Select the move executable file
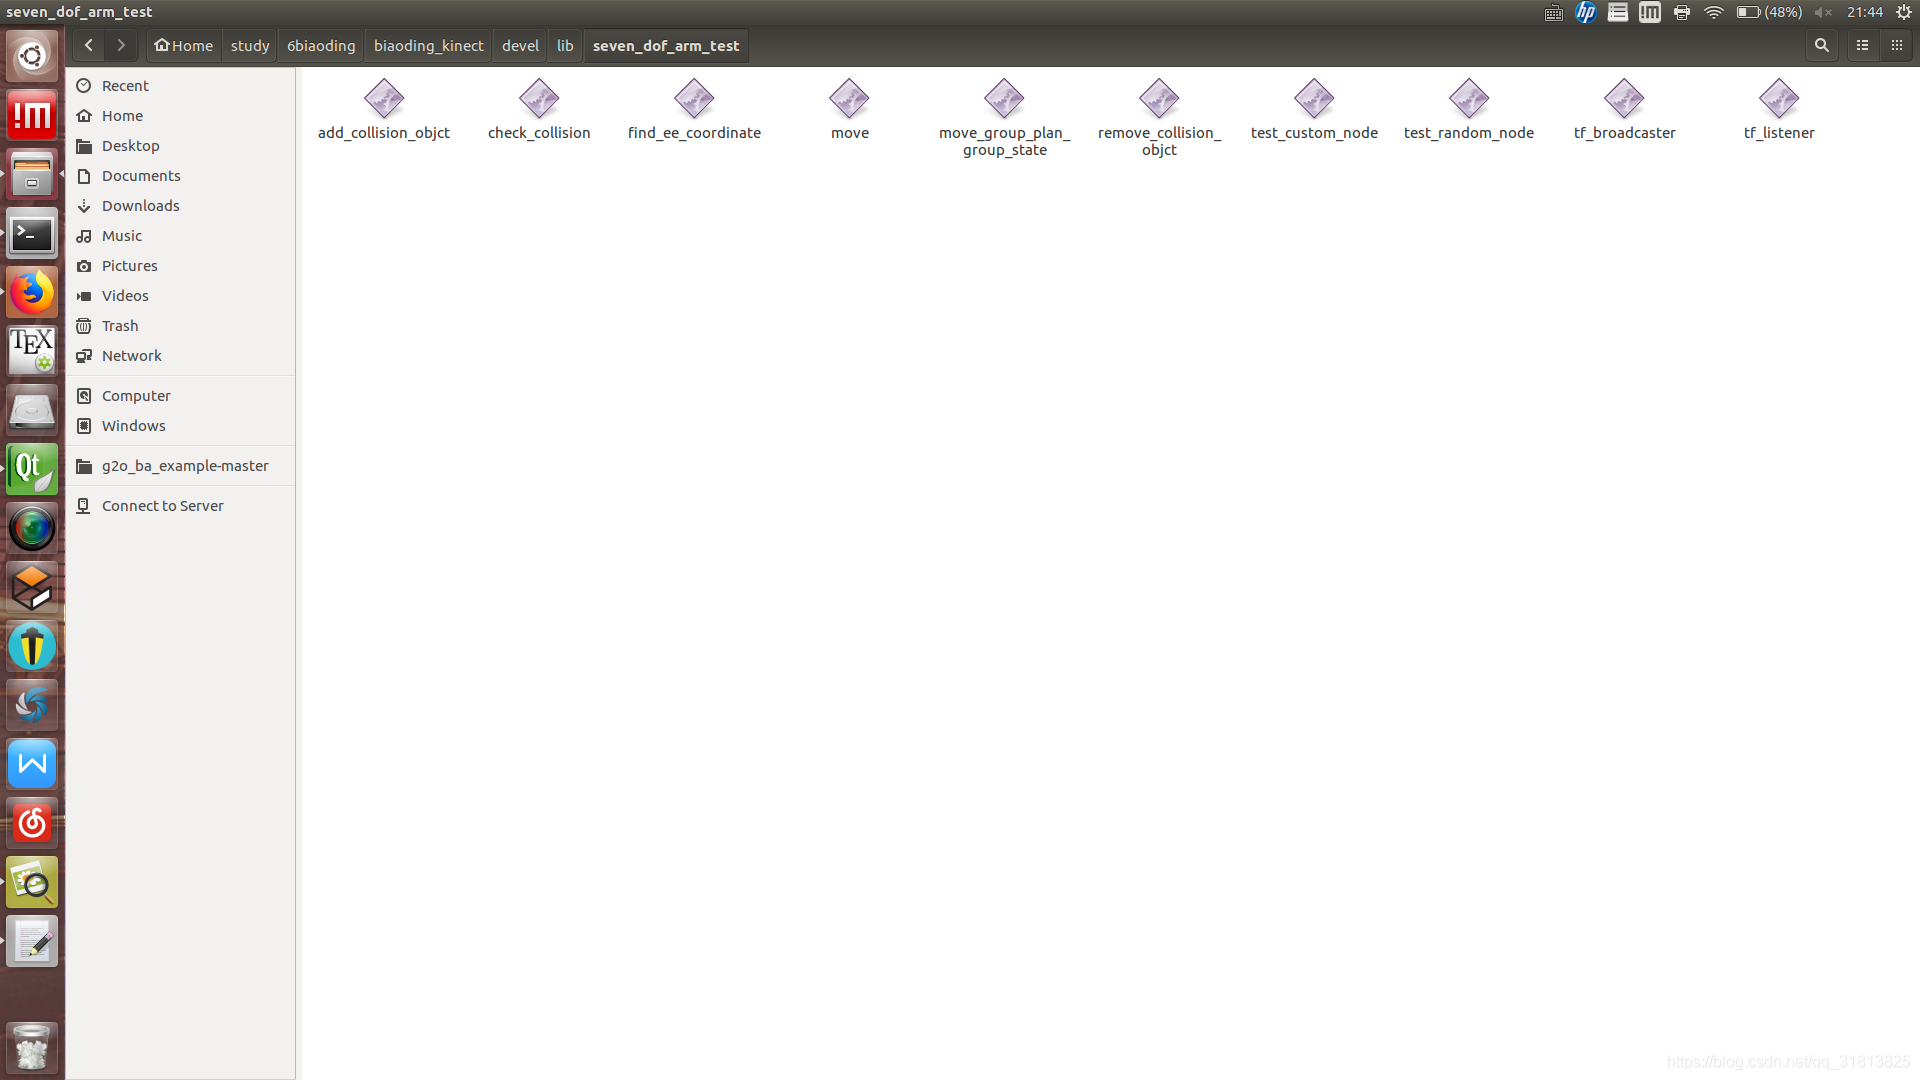This screenshot has height=1080, width=1920. coord(849,100)
